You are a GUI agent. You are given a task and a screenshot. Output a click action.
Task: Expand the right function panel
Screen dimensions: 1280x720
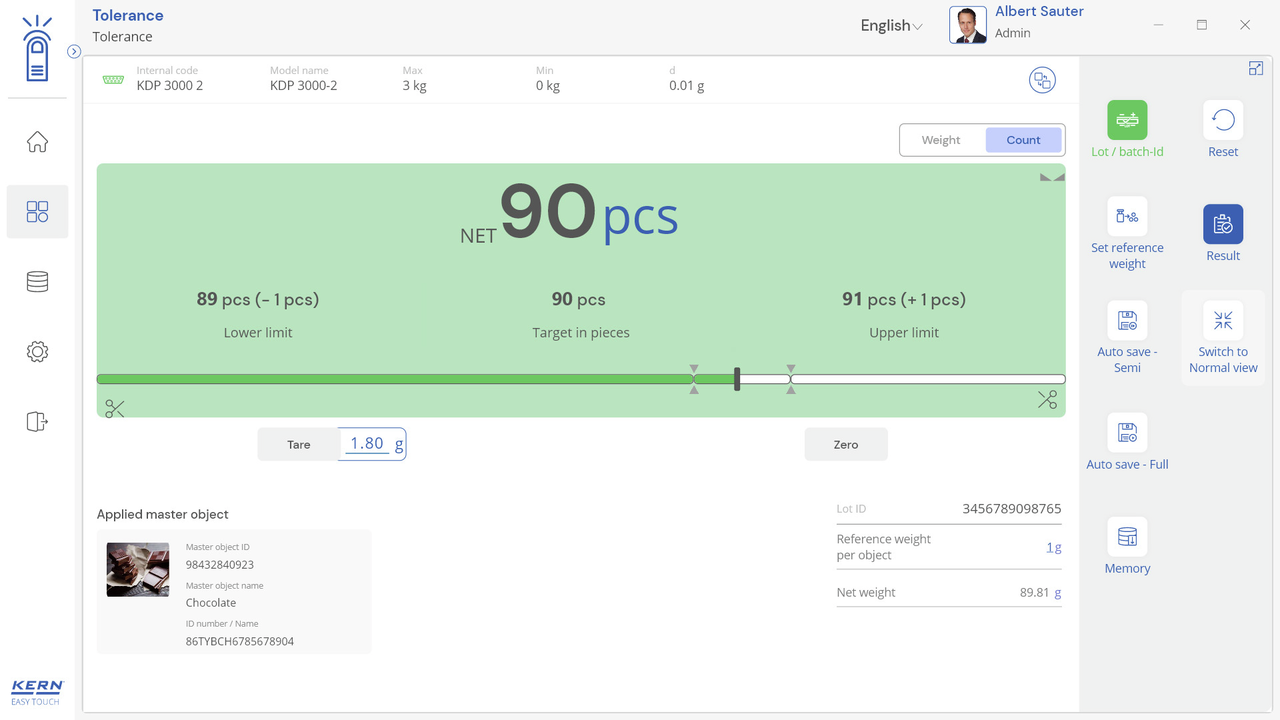point(1256,68)
